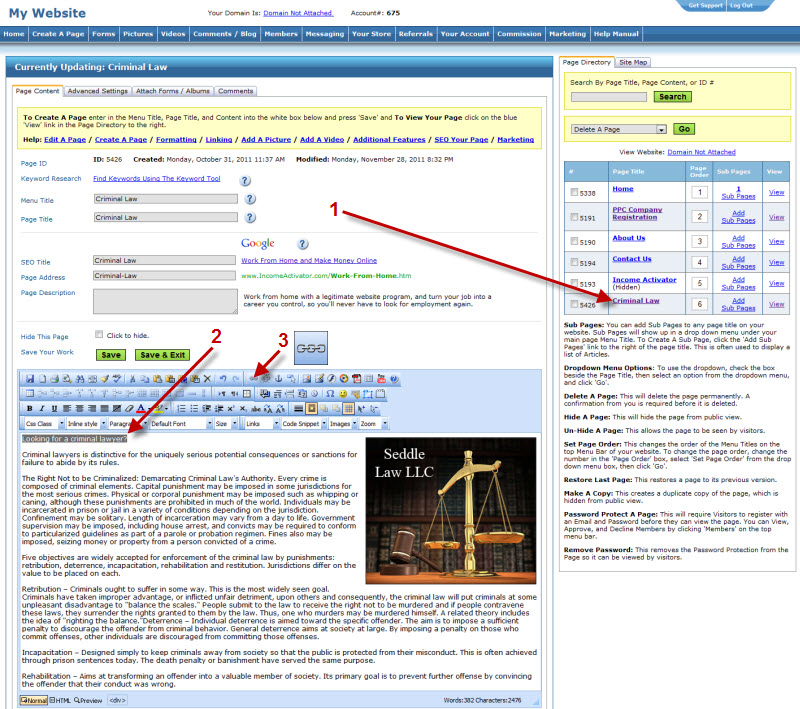Click help icon beside Page Title field
Viewport: 800px width, 709px height.
tap(250, 217)
